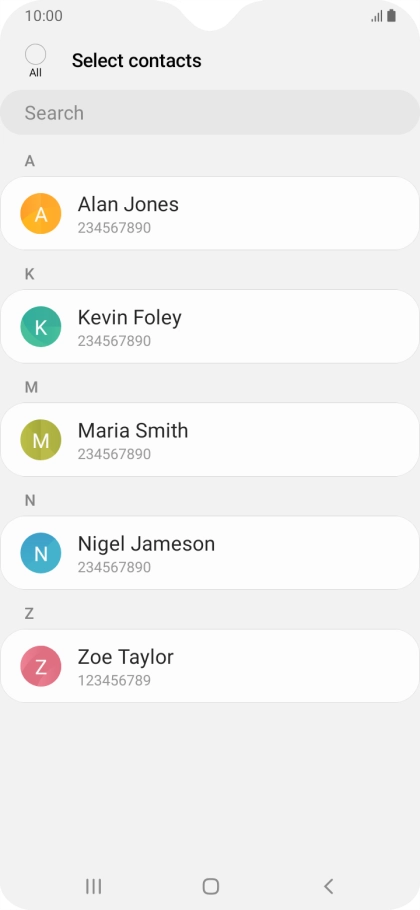Tap Zoe Taylor's number 123456789
420x910 pixels.
click(114, 680)
